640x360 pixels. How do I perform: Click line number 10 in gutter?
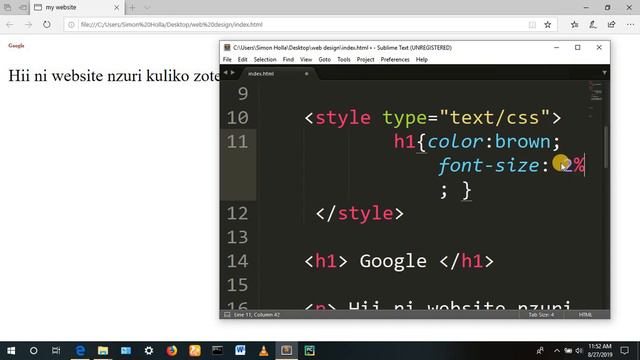pos(238,118)
